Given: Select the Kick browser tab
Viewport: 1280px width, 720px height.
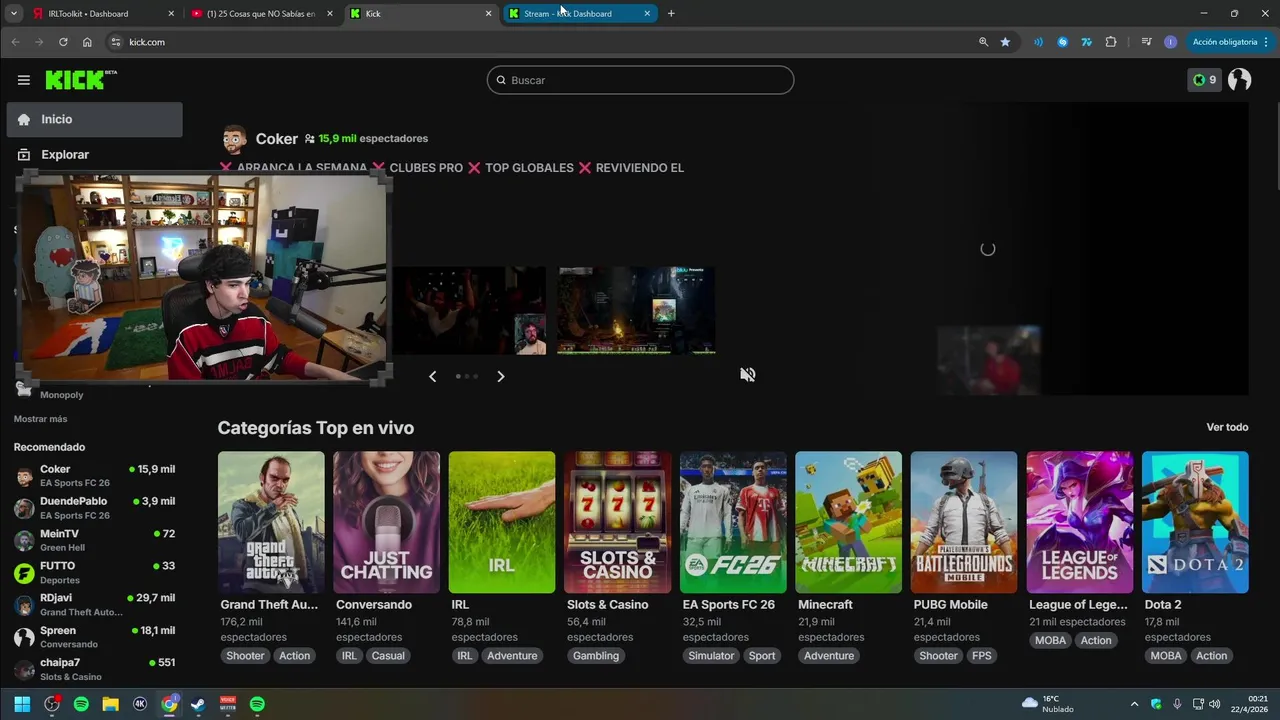Looking at the screenshot, I should point(421,14).
